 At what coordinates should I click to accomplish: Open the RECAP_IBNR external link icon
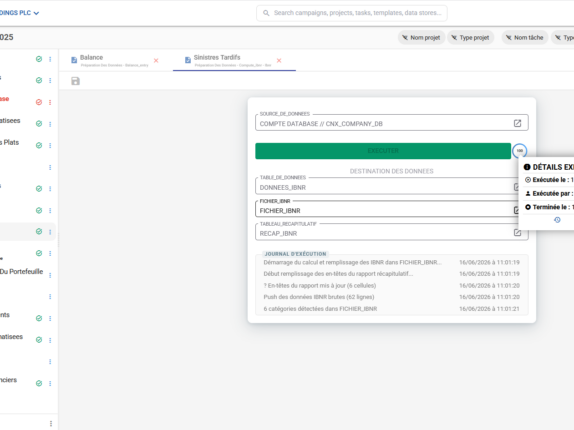517,232
